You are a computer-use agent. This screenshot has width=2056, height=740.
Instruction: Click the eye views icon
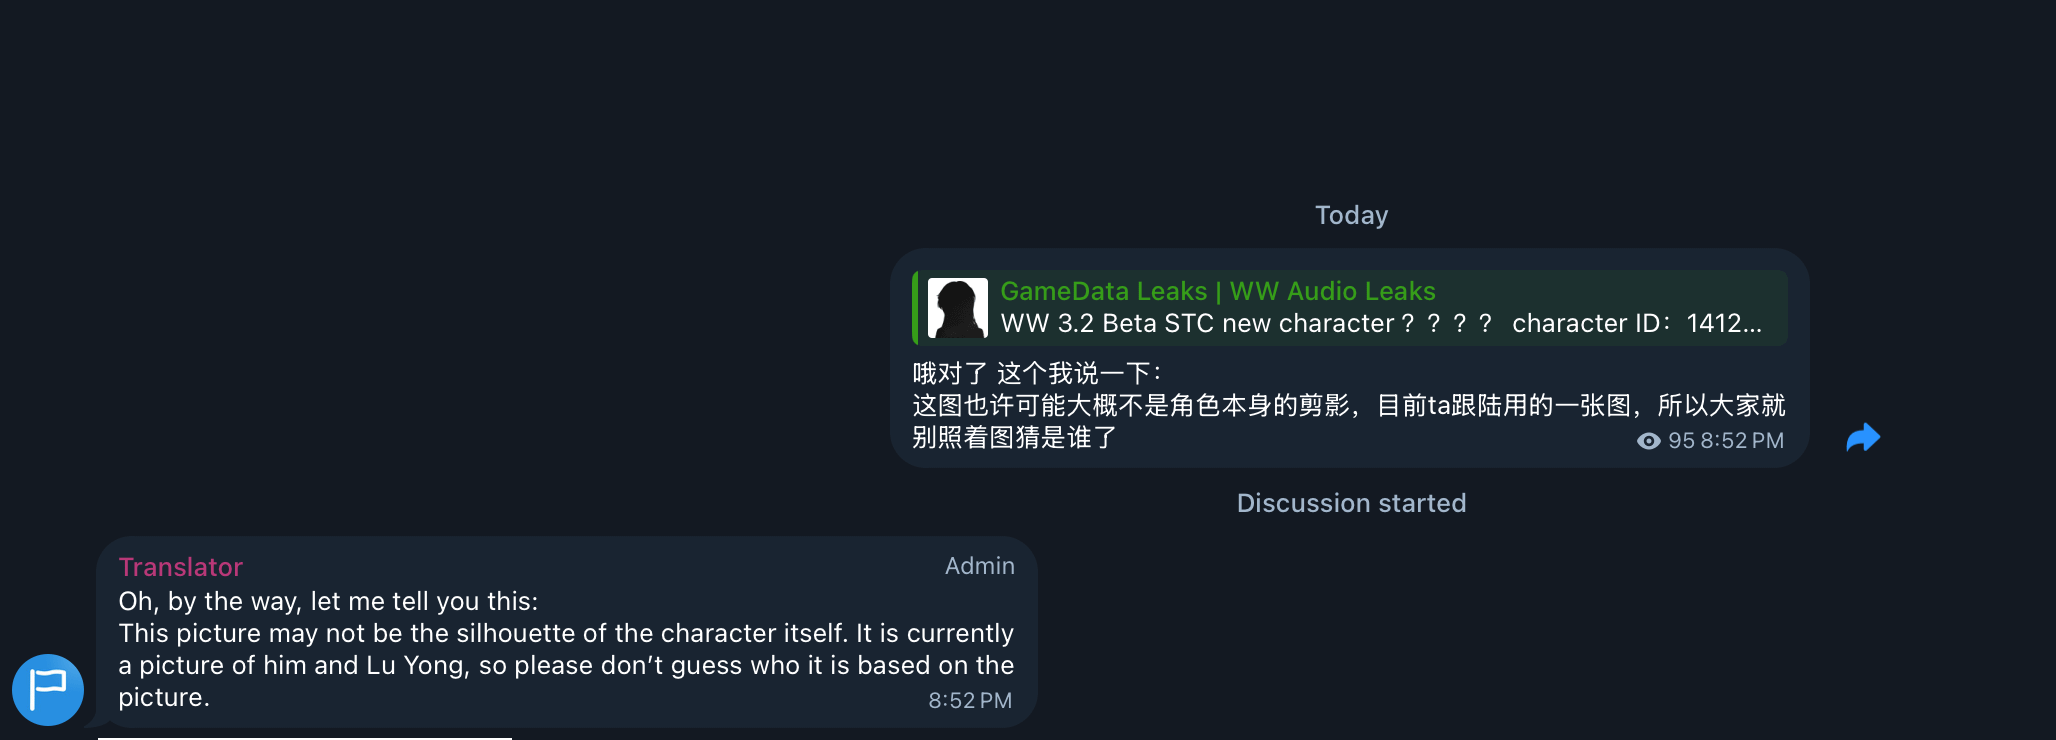coord(1648,441)
